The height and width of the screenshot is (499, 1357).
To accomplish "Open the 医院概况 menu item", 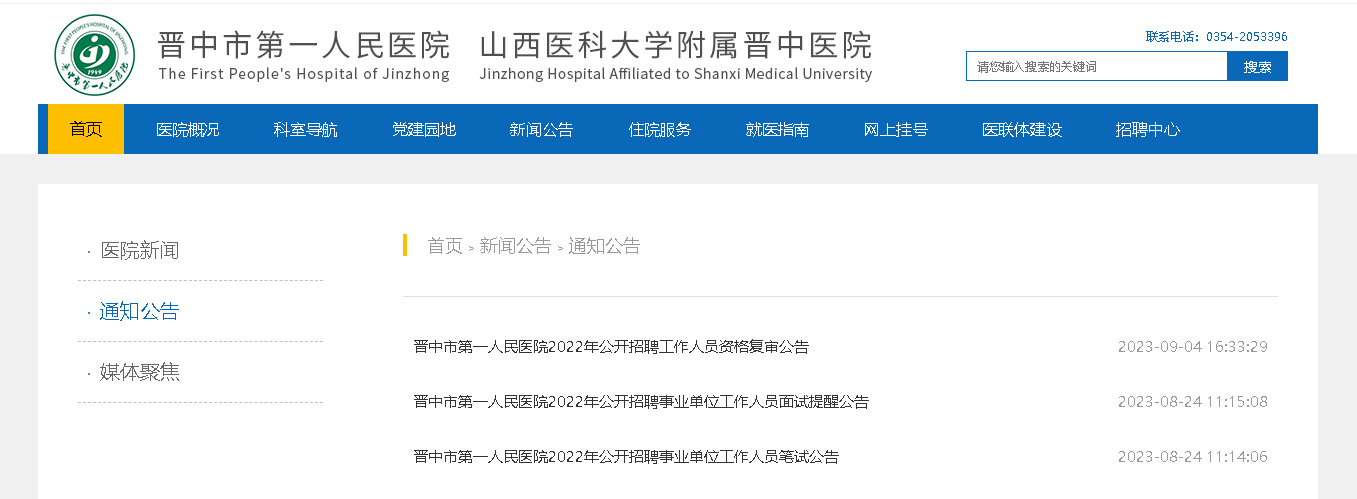I will click(x=187, y=129).
